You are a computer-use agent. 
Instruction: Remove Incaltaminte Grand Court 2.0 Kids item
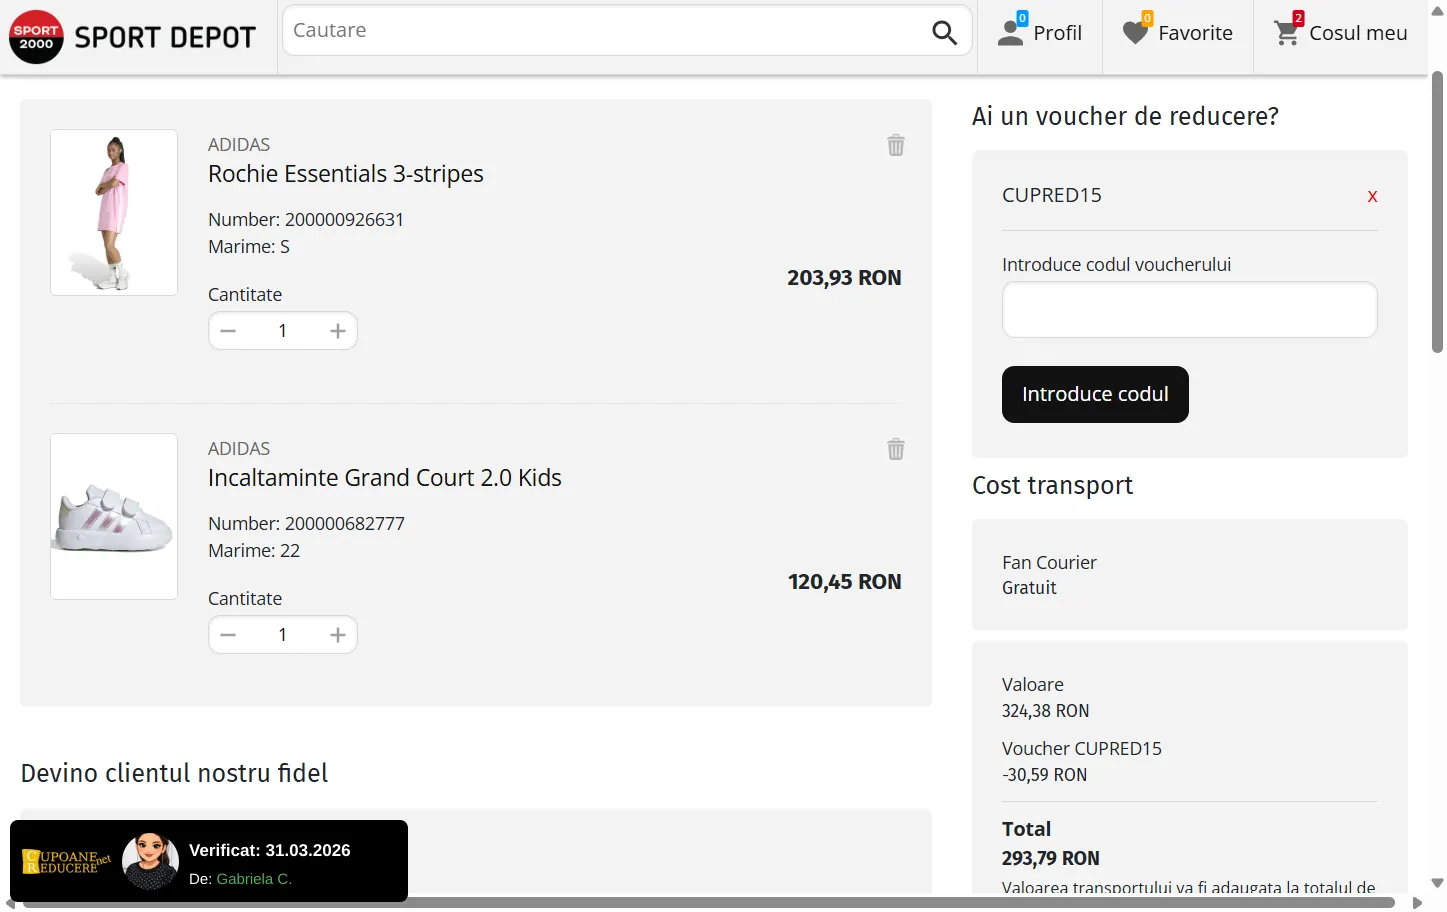896,450
